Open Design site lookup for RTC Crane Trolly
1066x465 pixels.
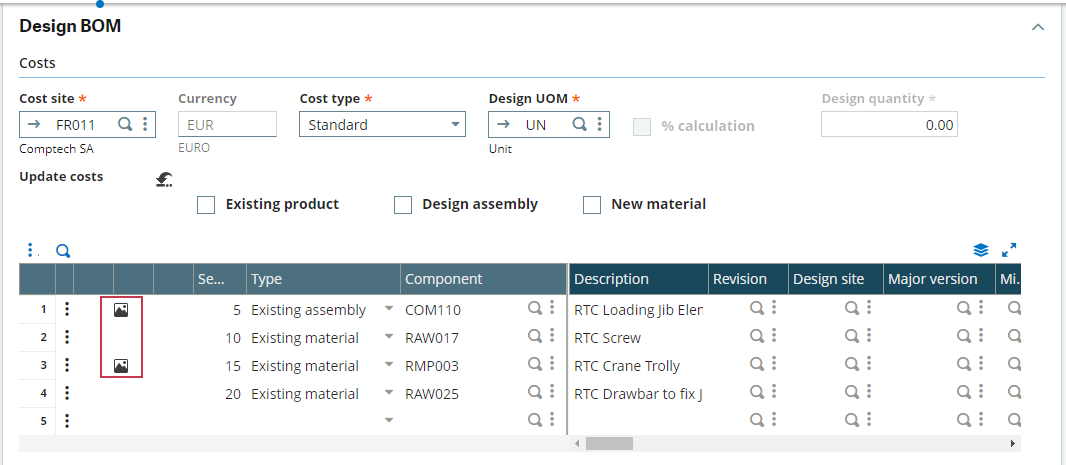point(851,364)
